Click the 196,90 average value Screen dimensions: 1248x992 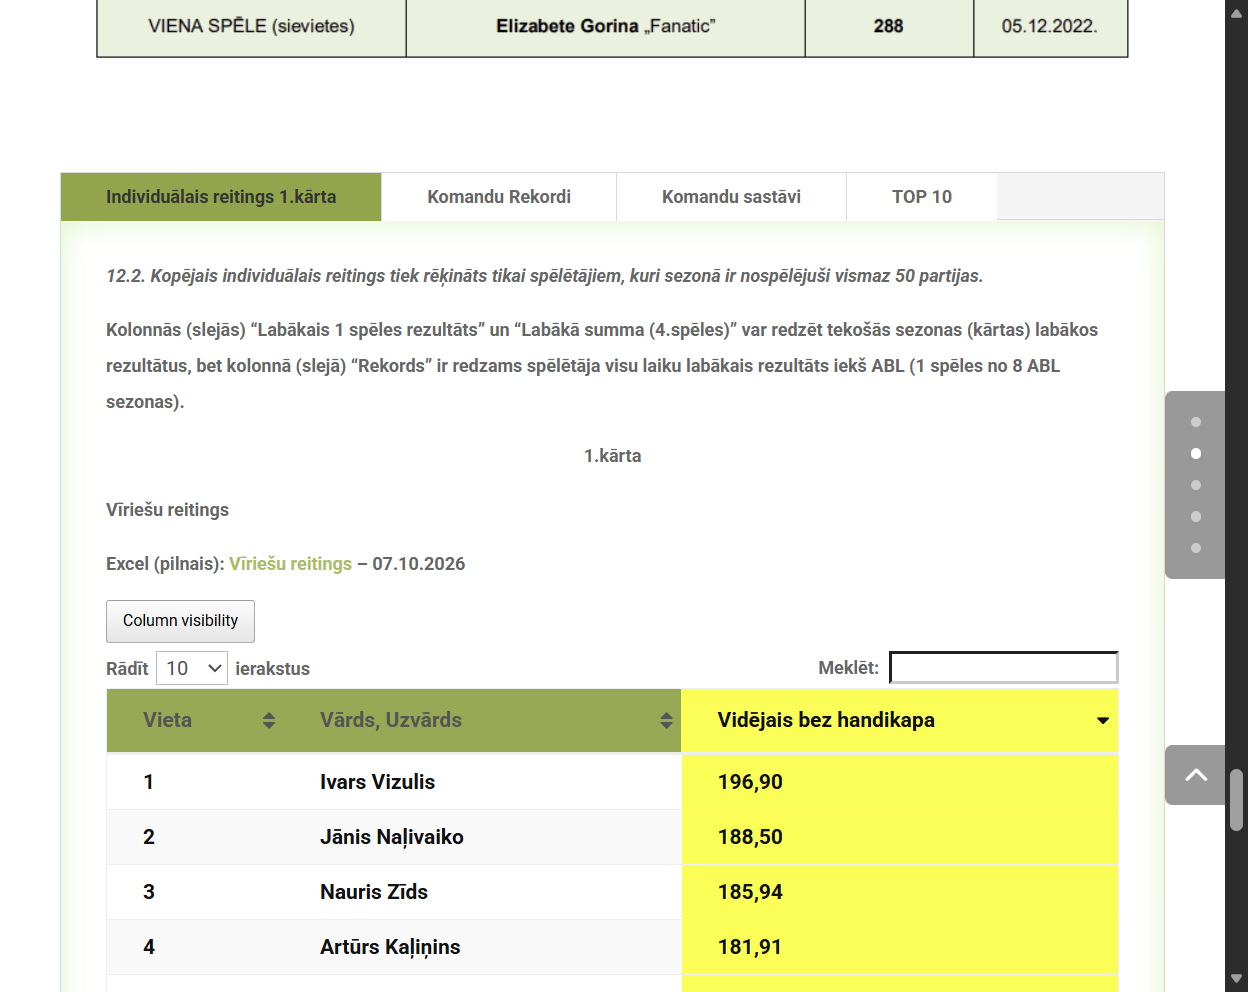[750, 782]
